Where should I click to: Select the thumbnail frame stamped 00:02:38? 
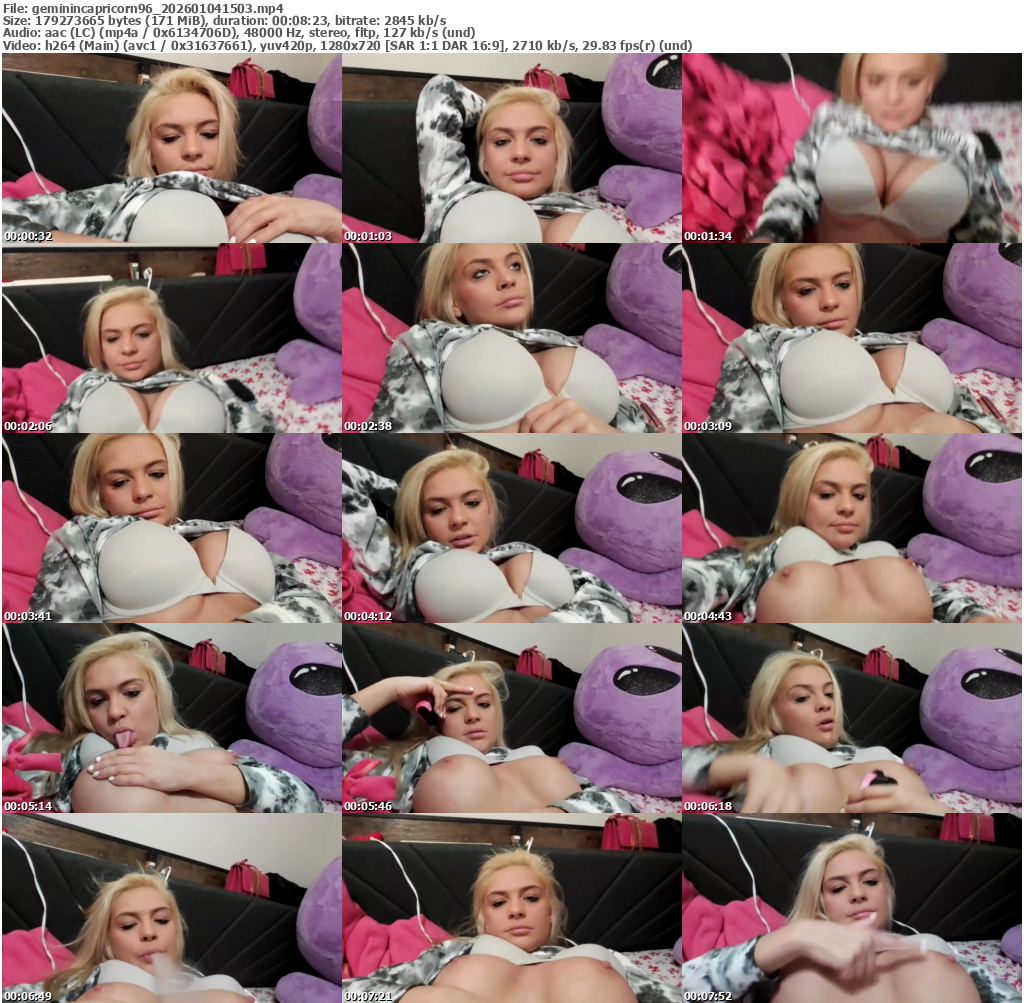coord(511,338)
